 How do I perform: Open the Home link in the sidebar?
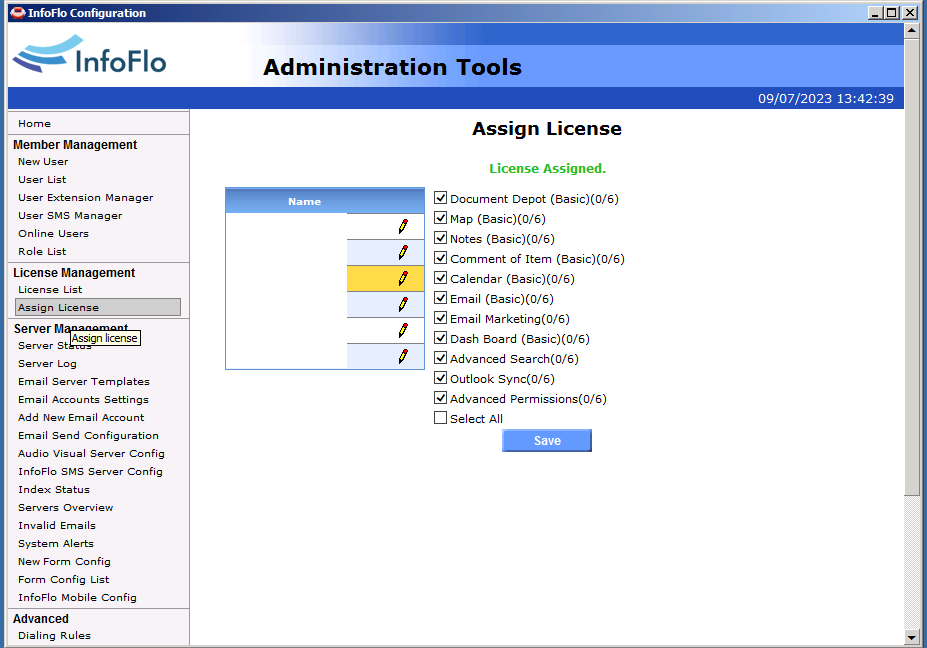[x=34, y=124]
